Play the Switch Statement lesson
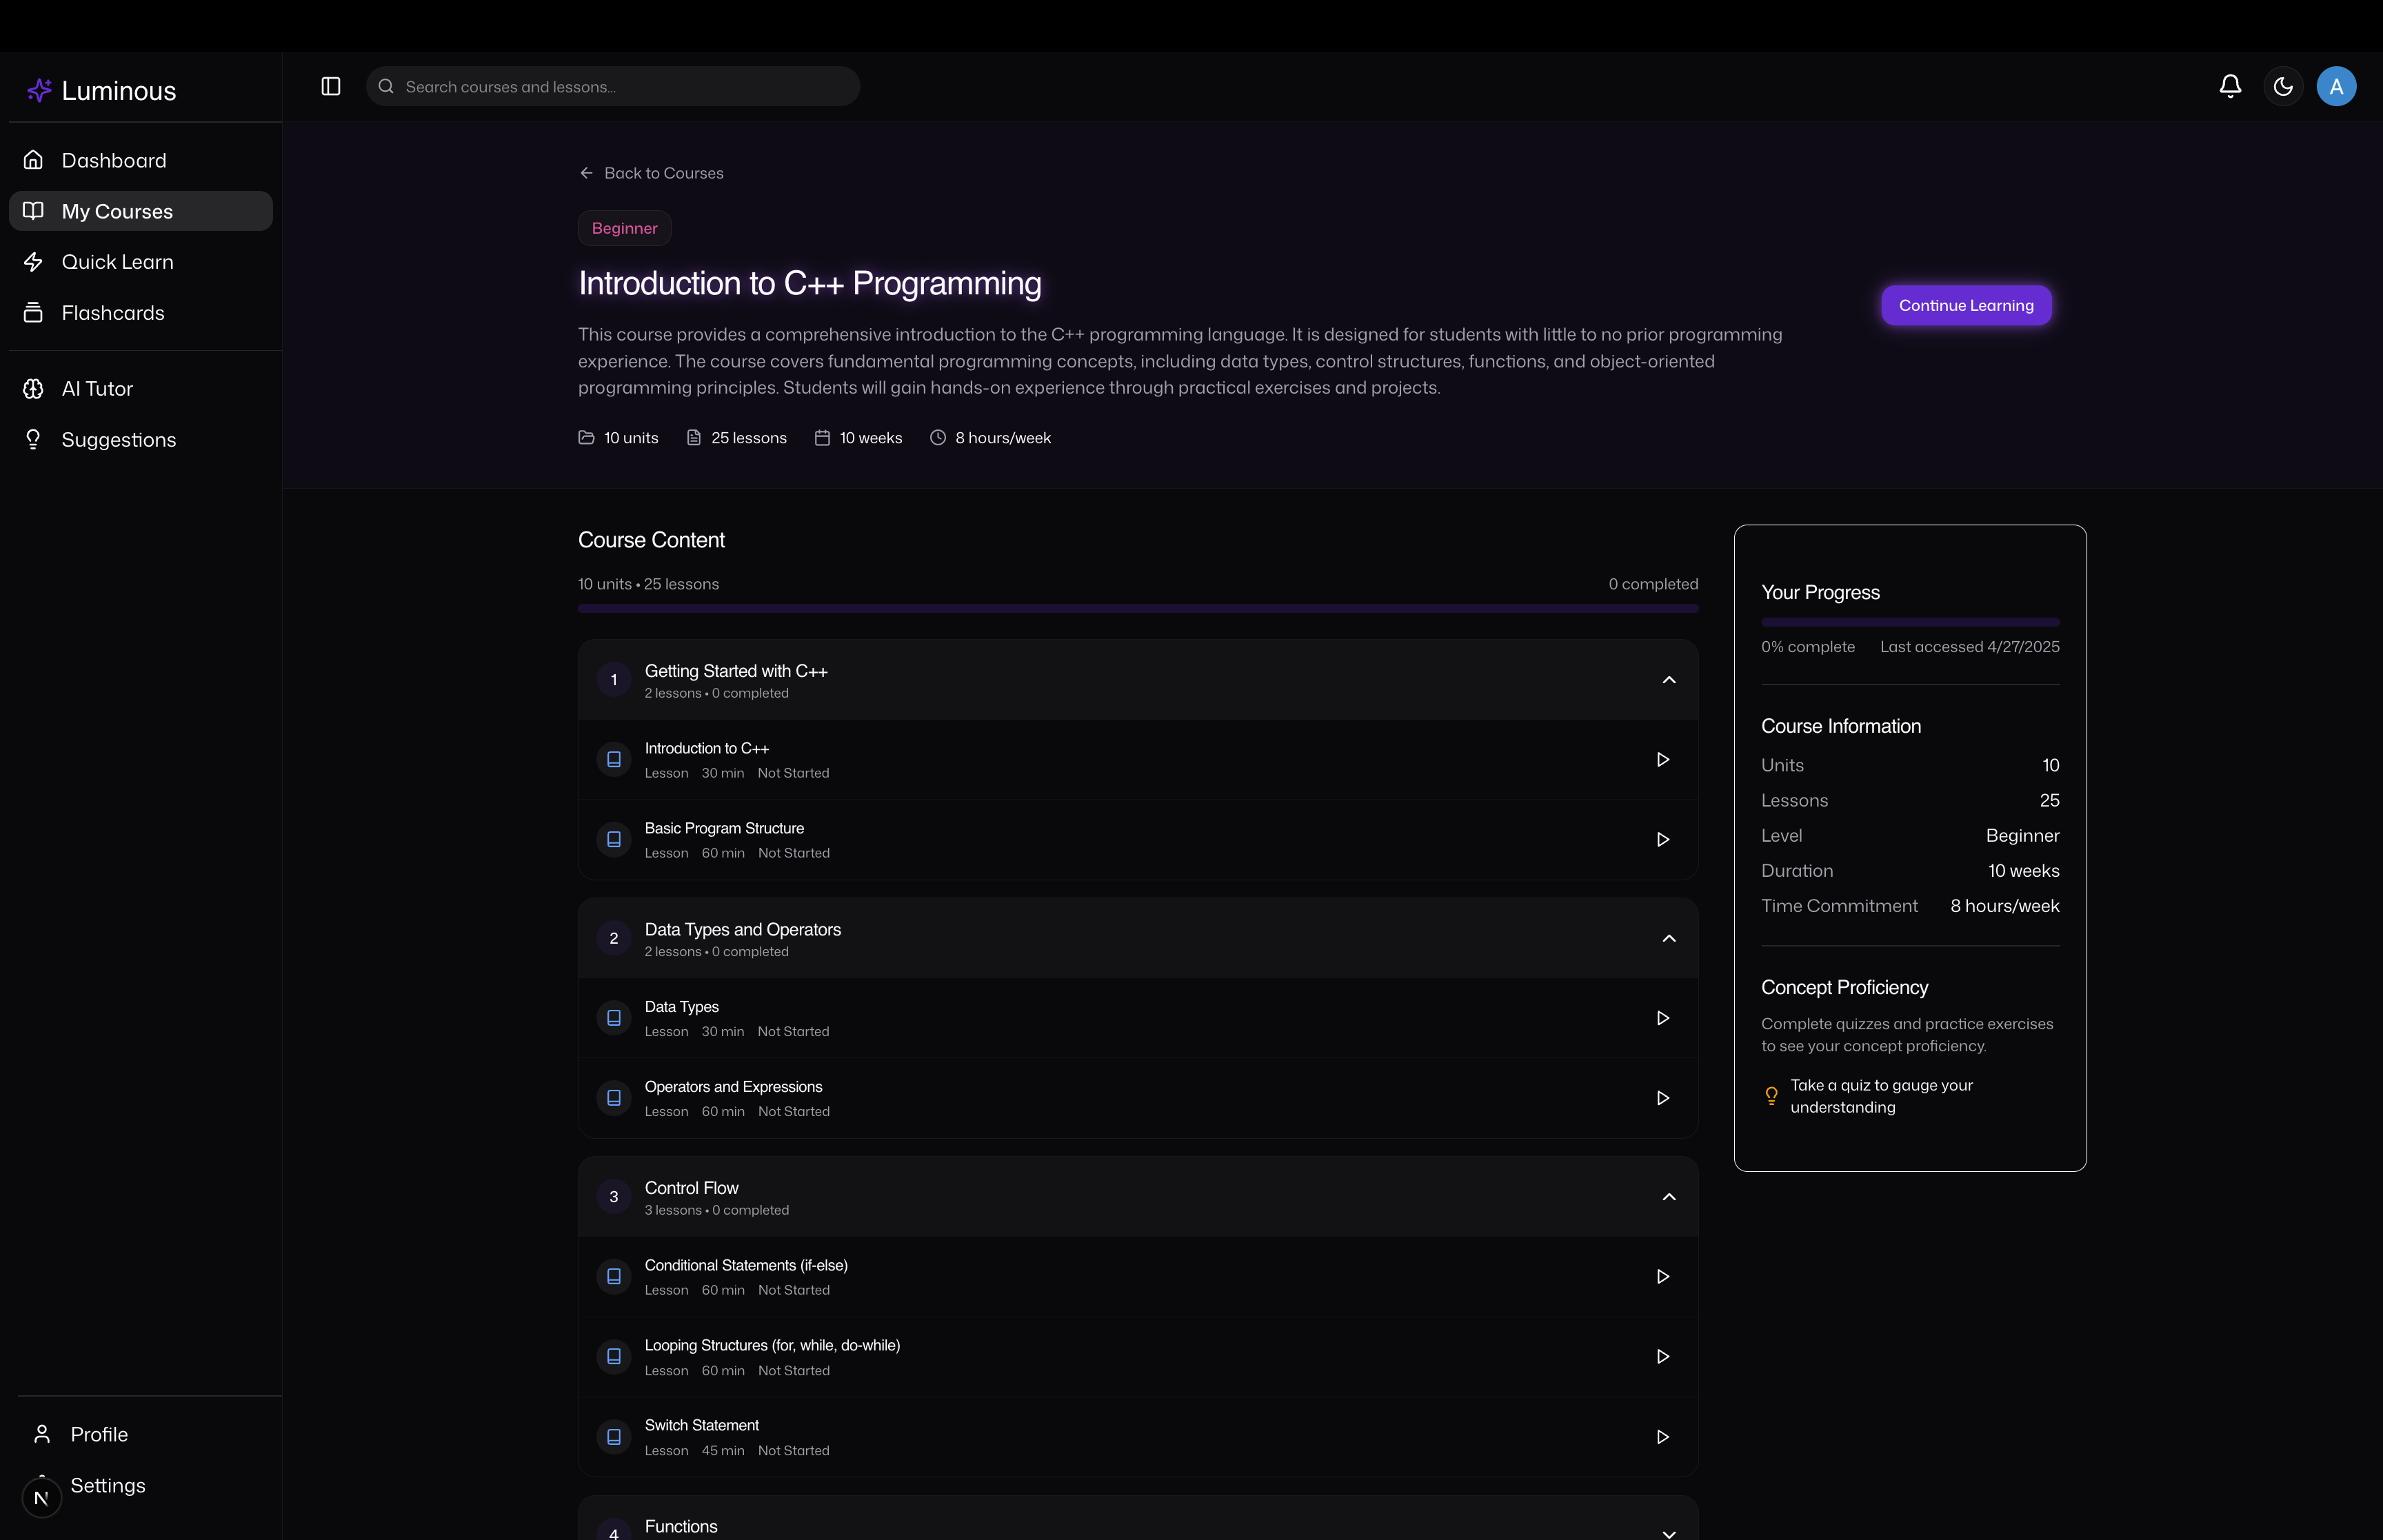The width and height of the screenshot is (2383, 1540). (1662, 1437)
